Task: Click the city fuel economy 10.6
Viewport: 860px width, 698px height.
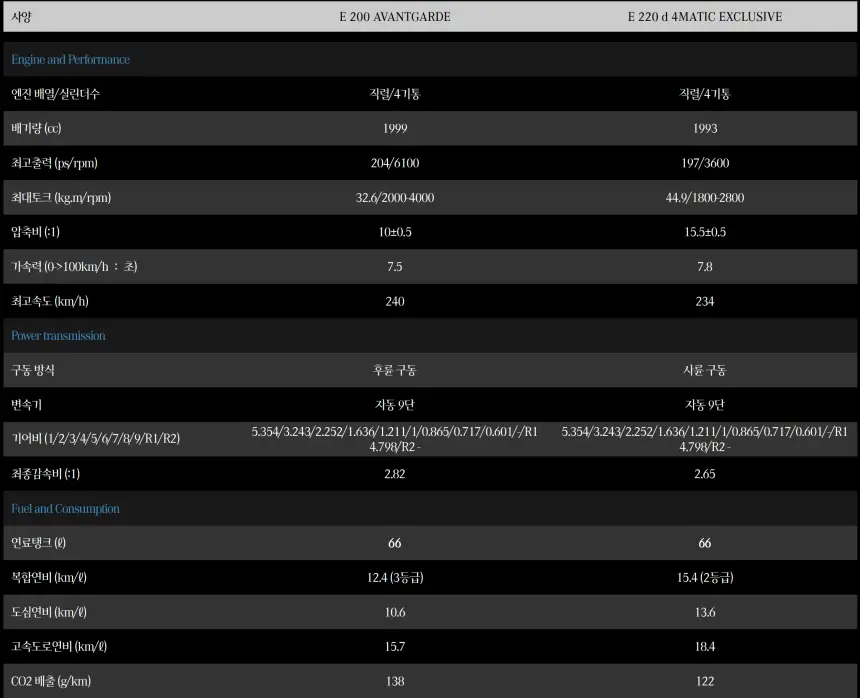Action: tap(395, 612)
